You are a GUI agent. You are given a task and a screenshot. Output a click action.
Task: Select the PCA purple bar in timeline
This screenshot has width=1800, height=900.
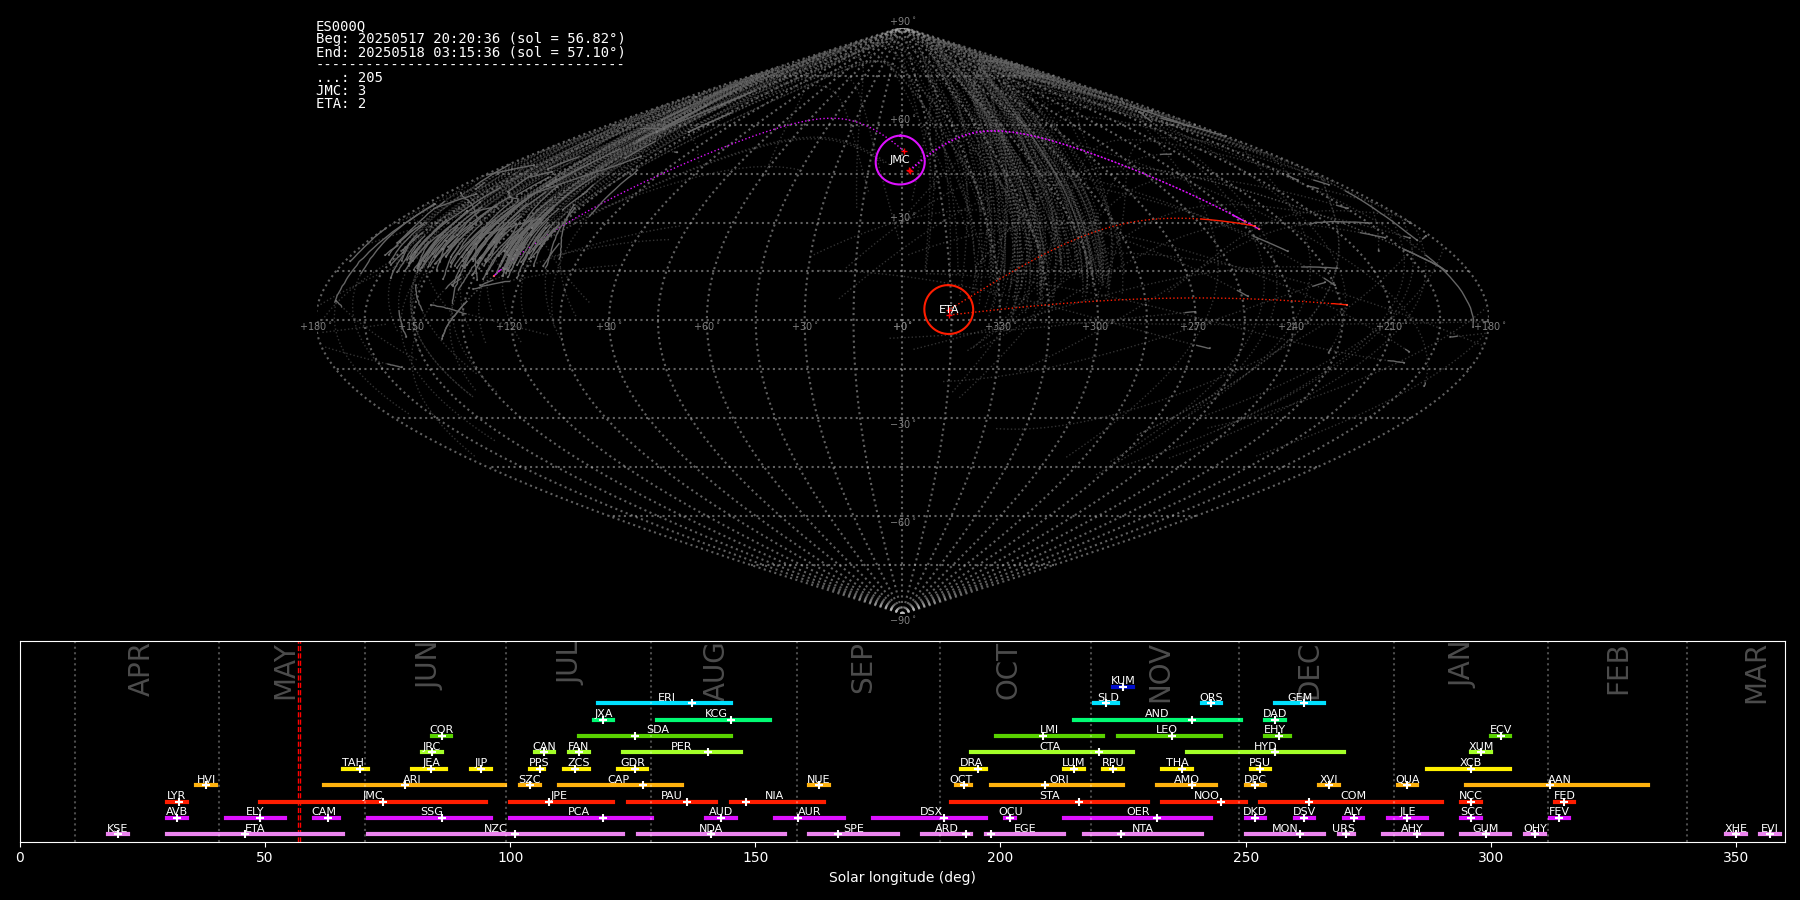(x=580, y=818)
